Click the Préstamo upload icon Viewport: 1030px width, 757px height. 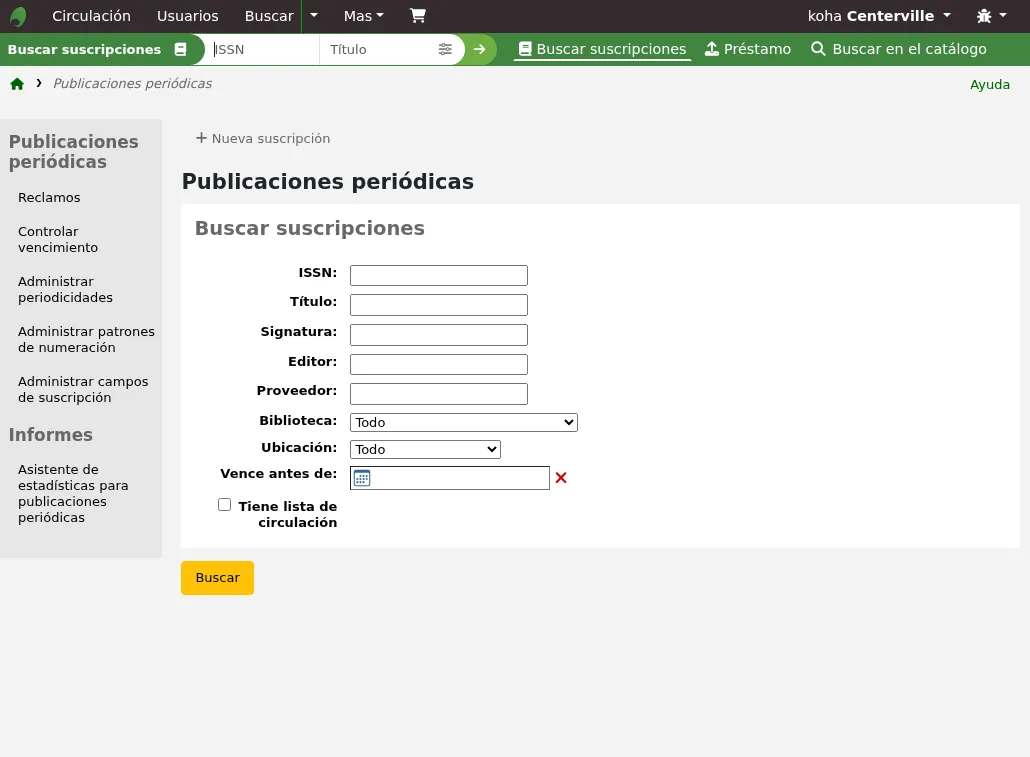pos(711,49)
